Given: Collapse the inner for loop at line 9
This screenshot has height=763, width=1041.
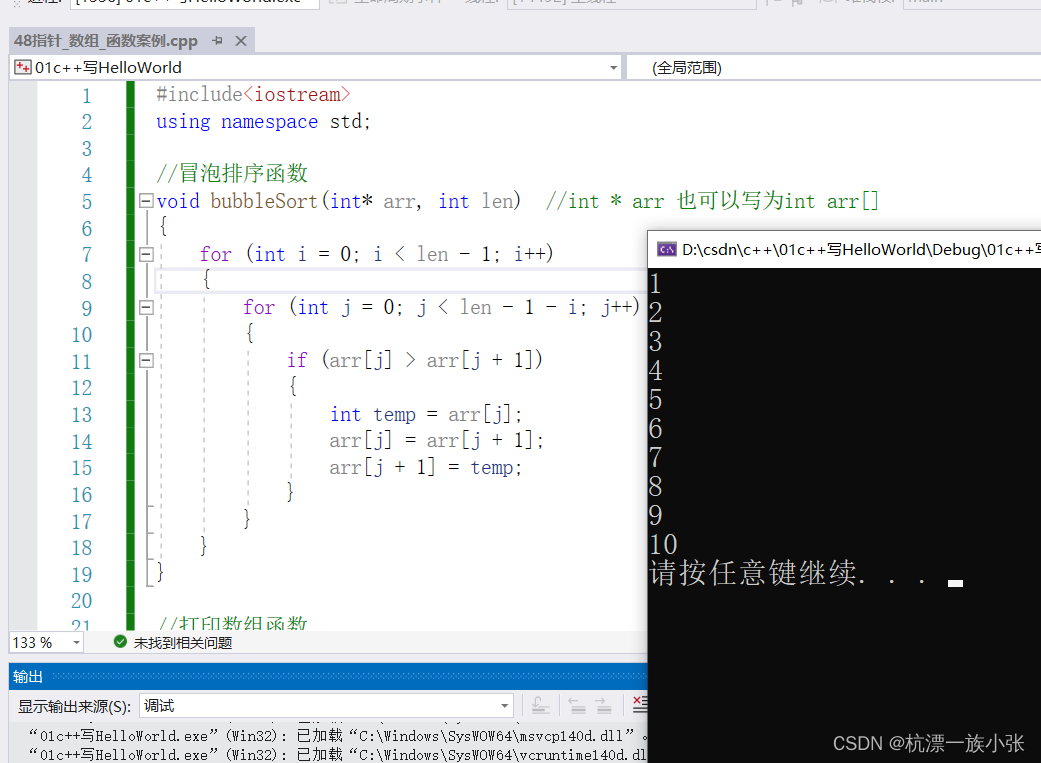Looking at the screenshot, I should 146,307.
